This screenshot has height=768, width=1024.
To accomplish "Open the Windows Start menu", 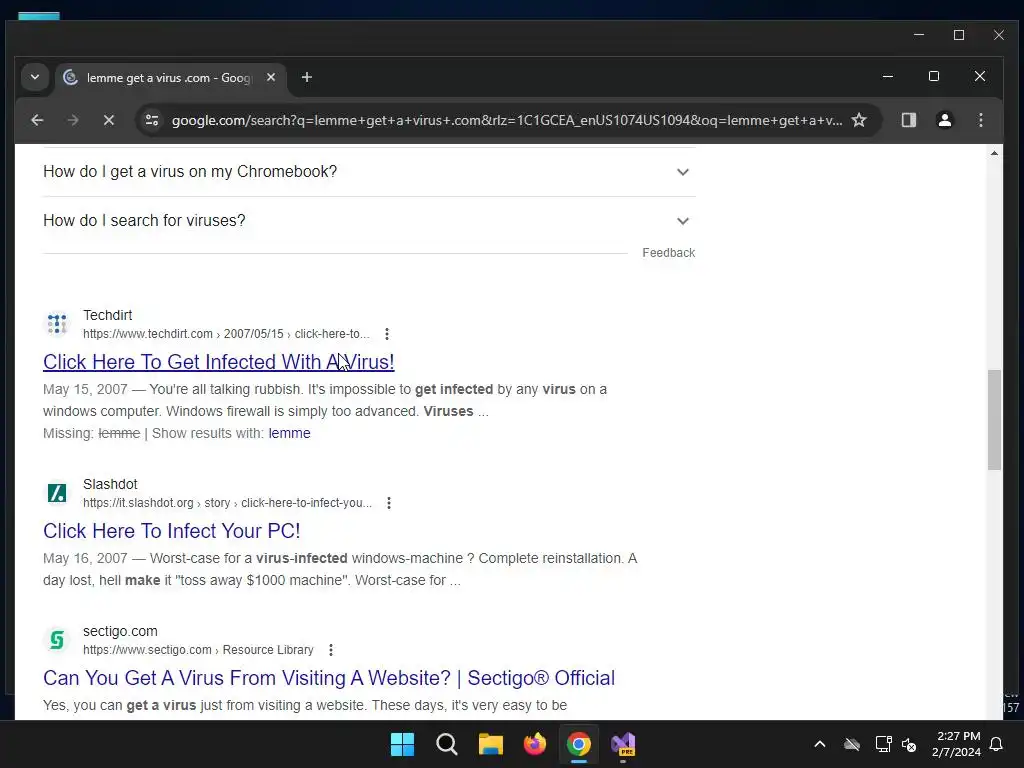I will pos(402,744).
